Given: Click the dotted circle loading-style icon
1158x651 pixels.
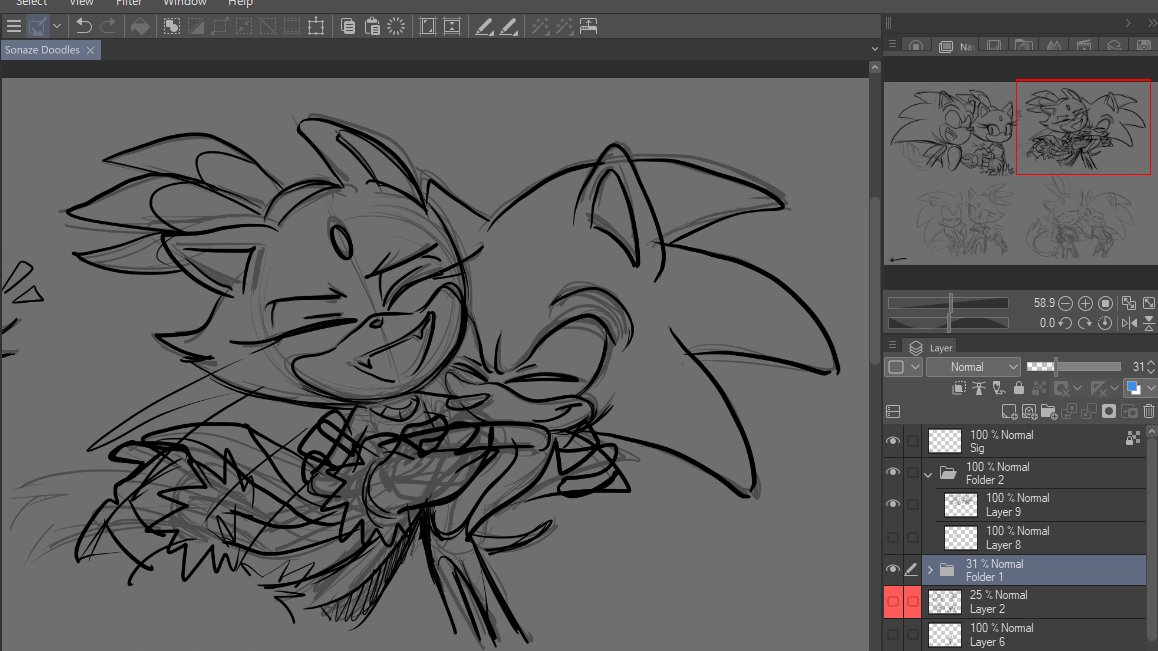Looking at the screenshot, I should (x=396, y=27).
